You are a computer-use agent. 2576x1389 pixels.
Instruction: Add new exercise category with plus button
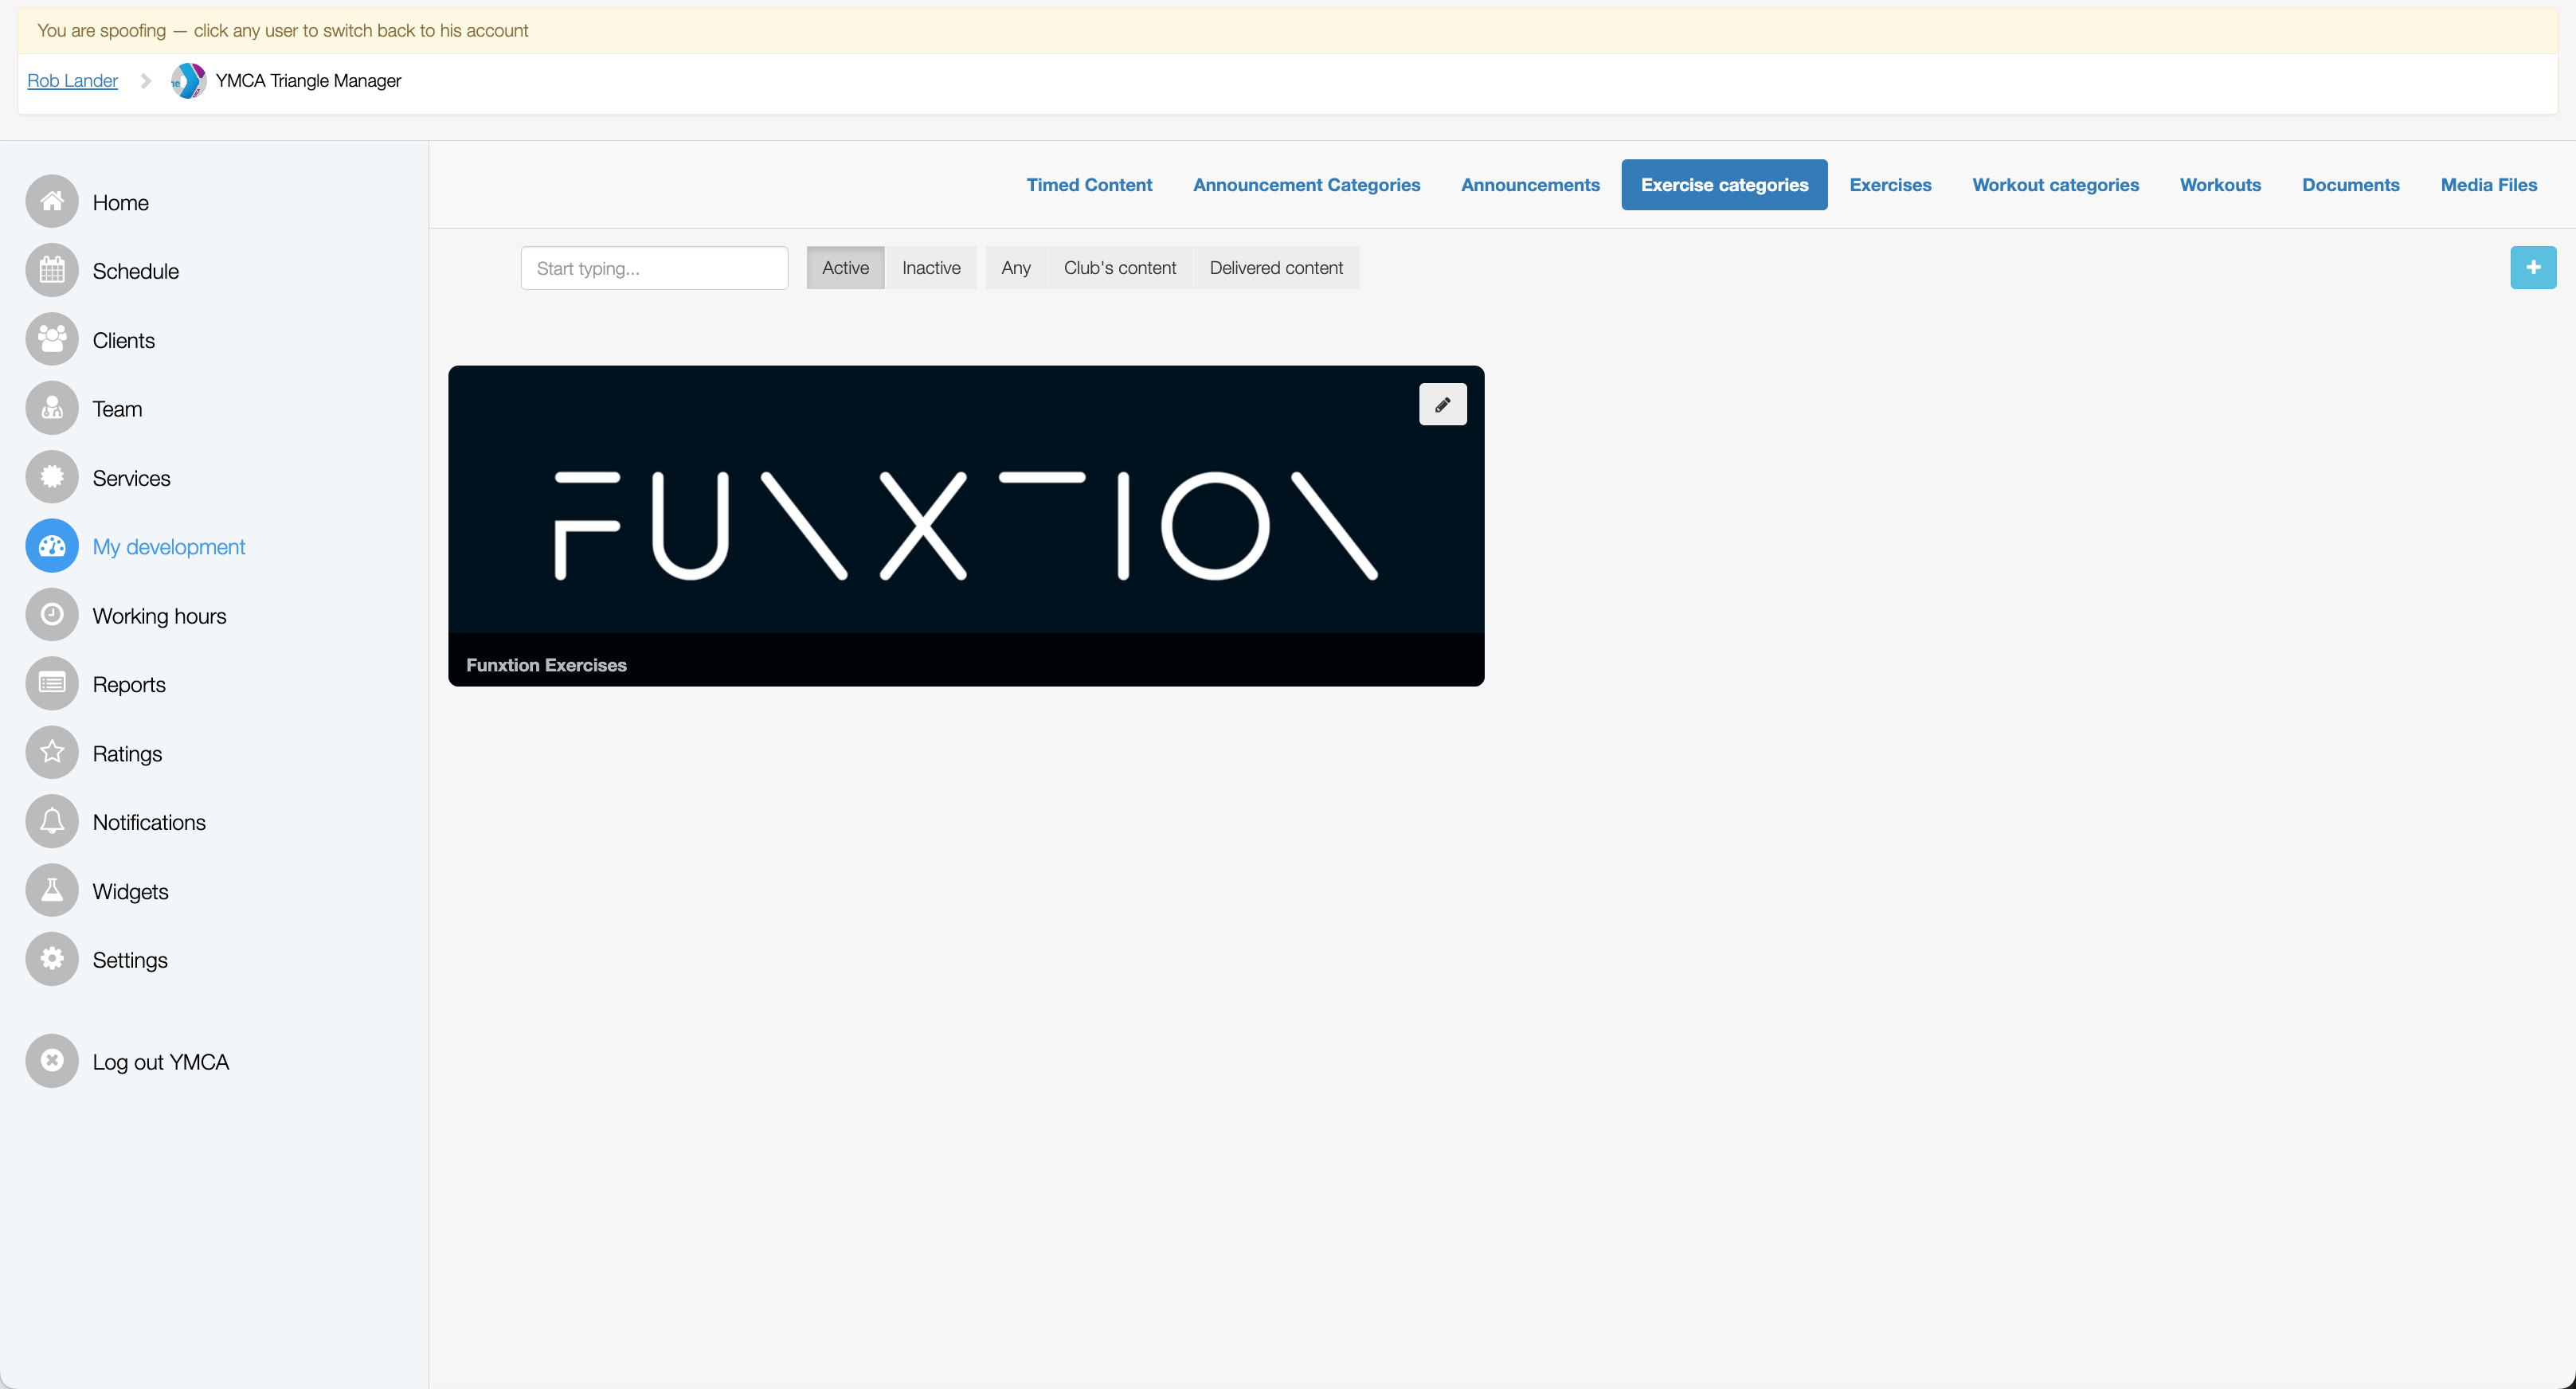[x=2533, y=268]
